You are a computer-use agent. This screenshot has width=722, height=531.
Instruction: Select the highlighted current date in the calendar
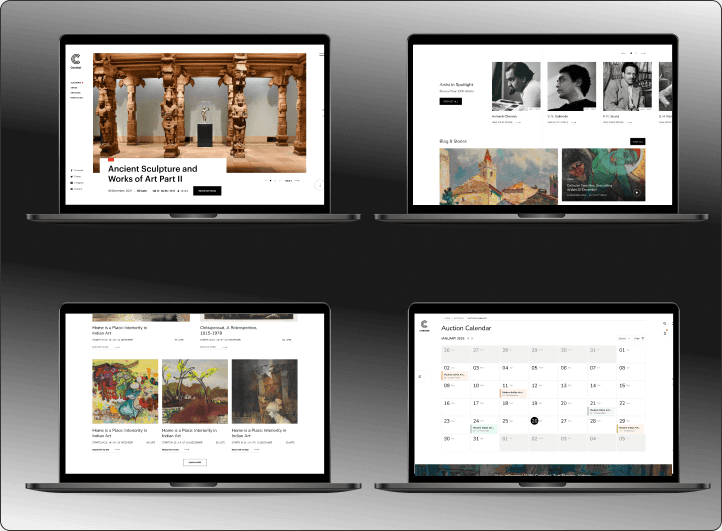point(534,421)
